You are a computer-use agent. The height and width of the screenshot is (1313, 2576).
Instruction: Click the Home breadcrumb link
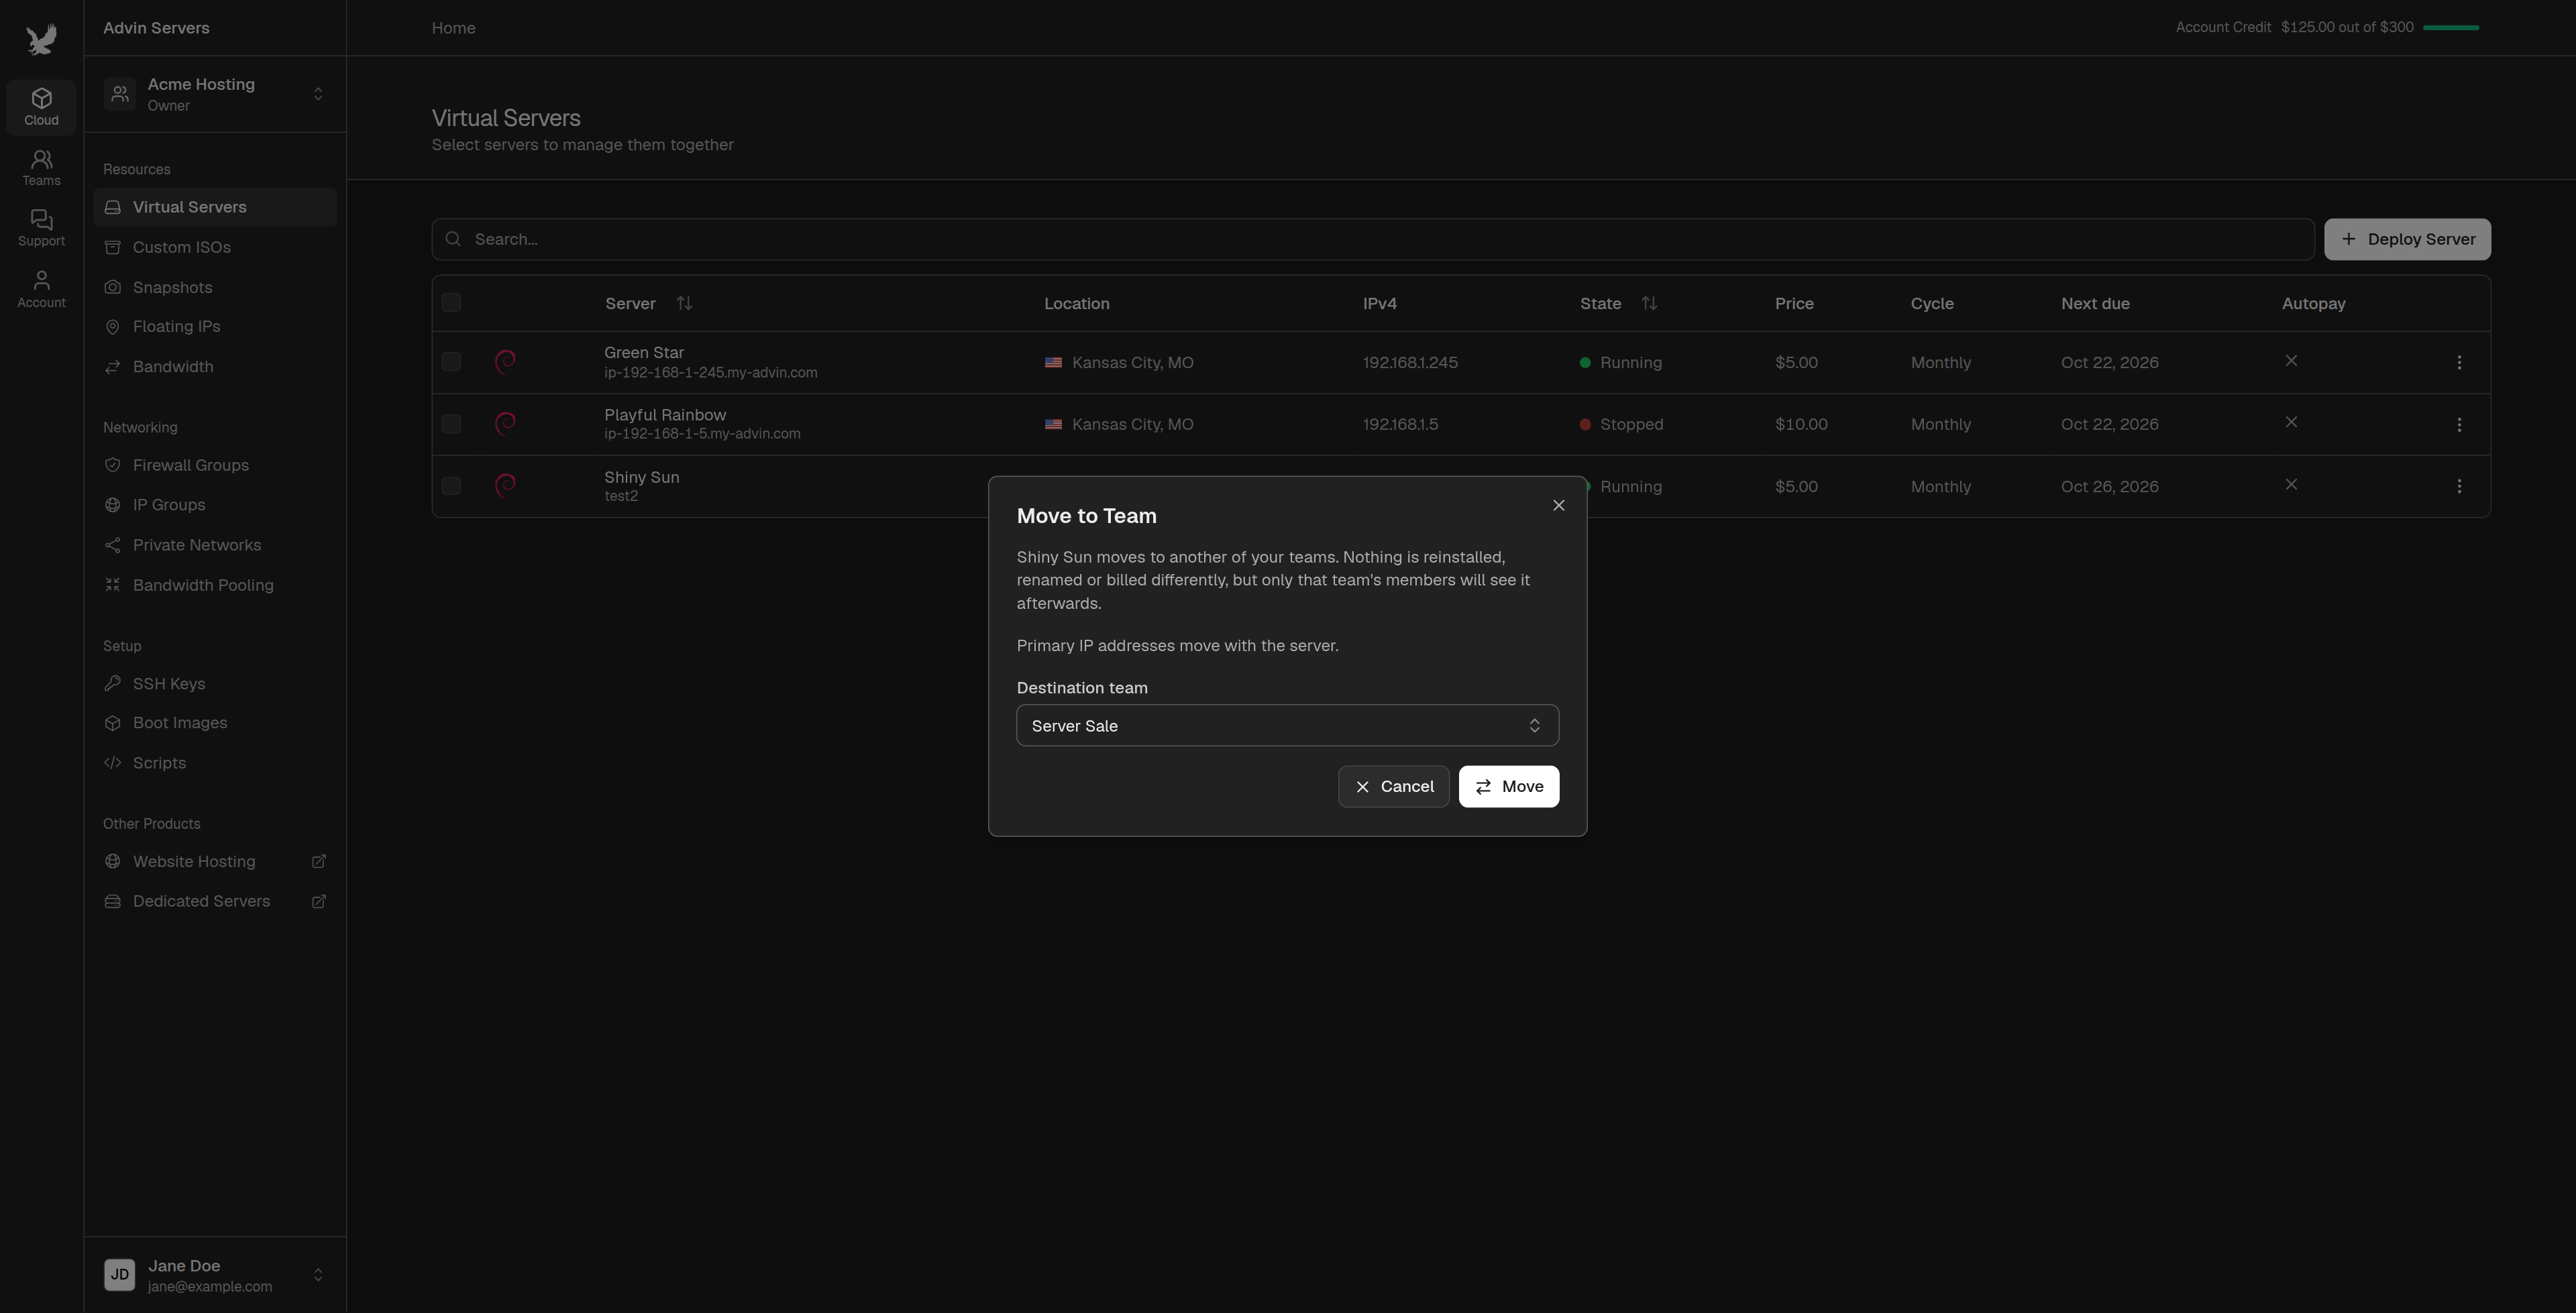click(x=453, y=28)
